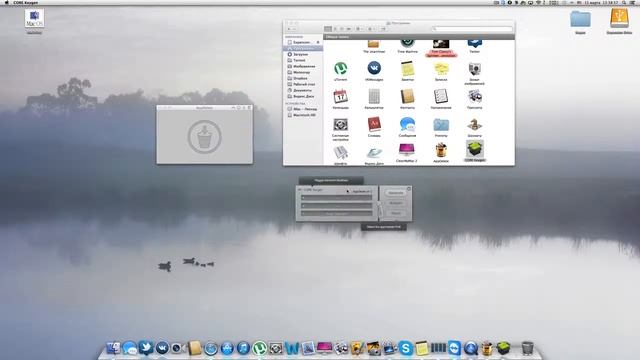The height and width of the screenshot is (360, 640).
Task: Open Downloads (Загрузки) in Finder sidebar
Action: [x=302, y=54]
